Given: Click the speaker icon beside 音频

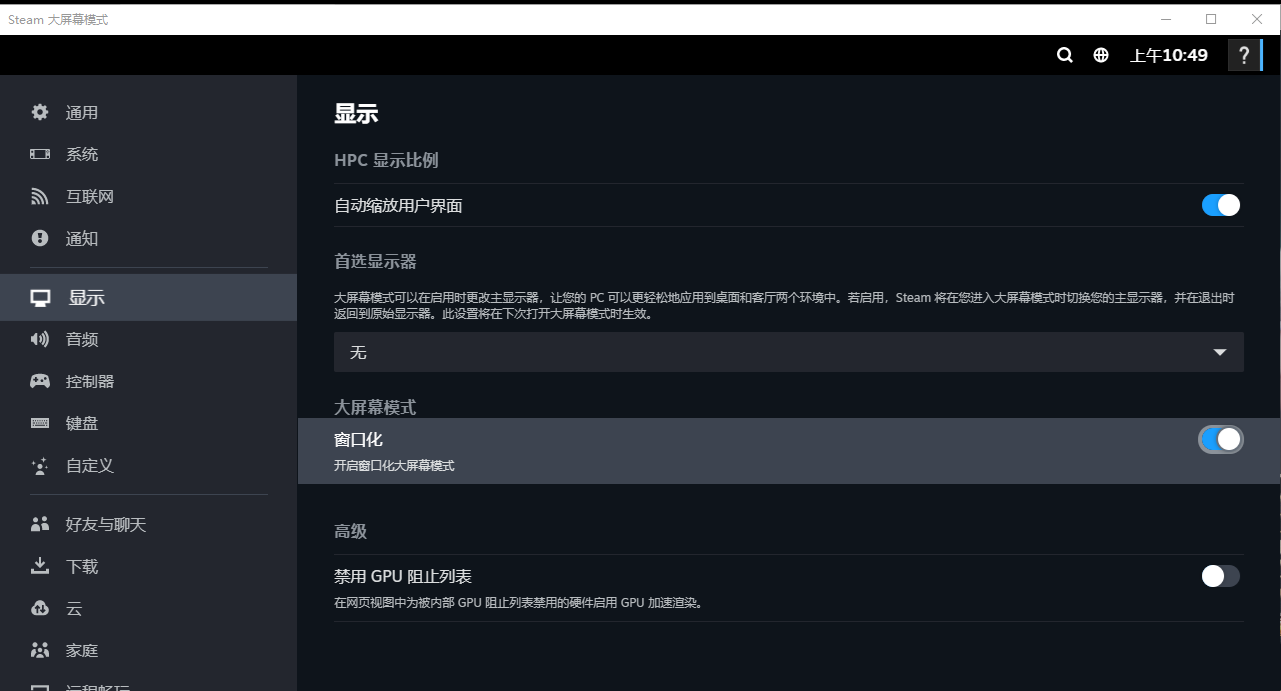Looking at the screenshot, I should (40, 339).
